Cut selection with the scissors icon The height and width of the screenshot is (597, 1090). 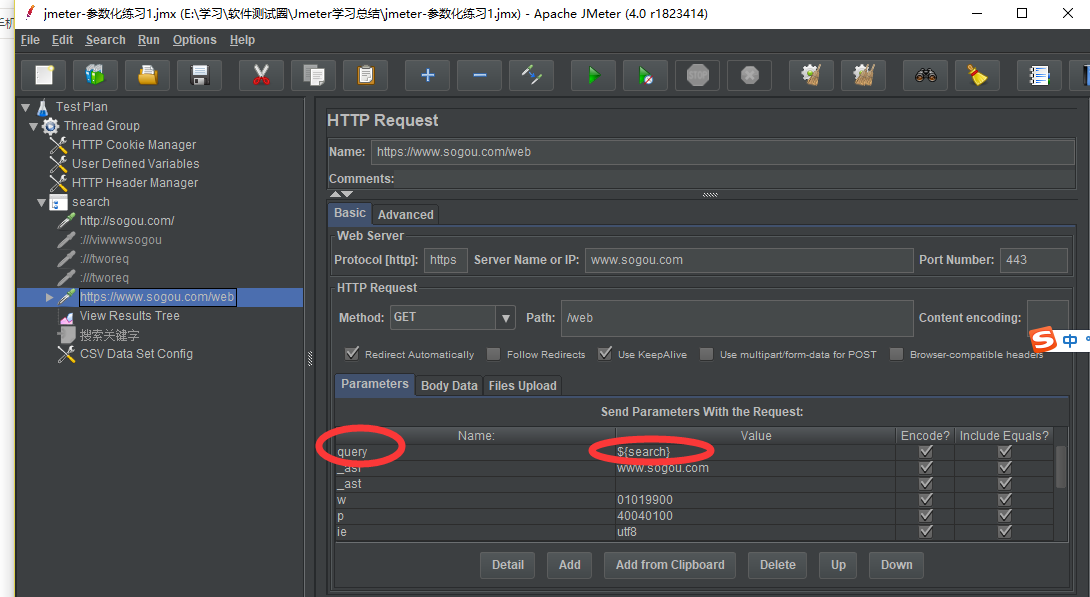[261, 75]
